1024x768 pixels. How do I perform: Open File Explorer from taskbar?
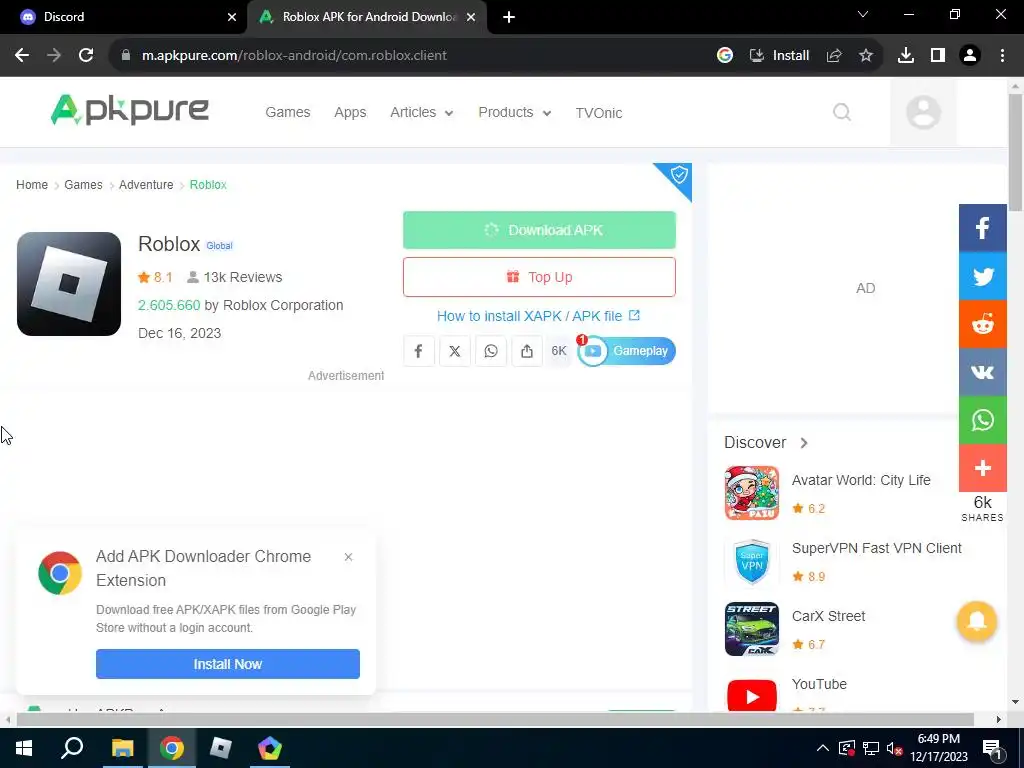(122, 748)
